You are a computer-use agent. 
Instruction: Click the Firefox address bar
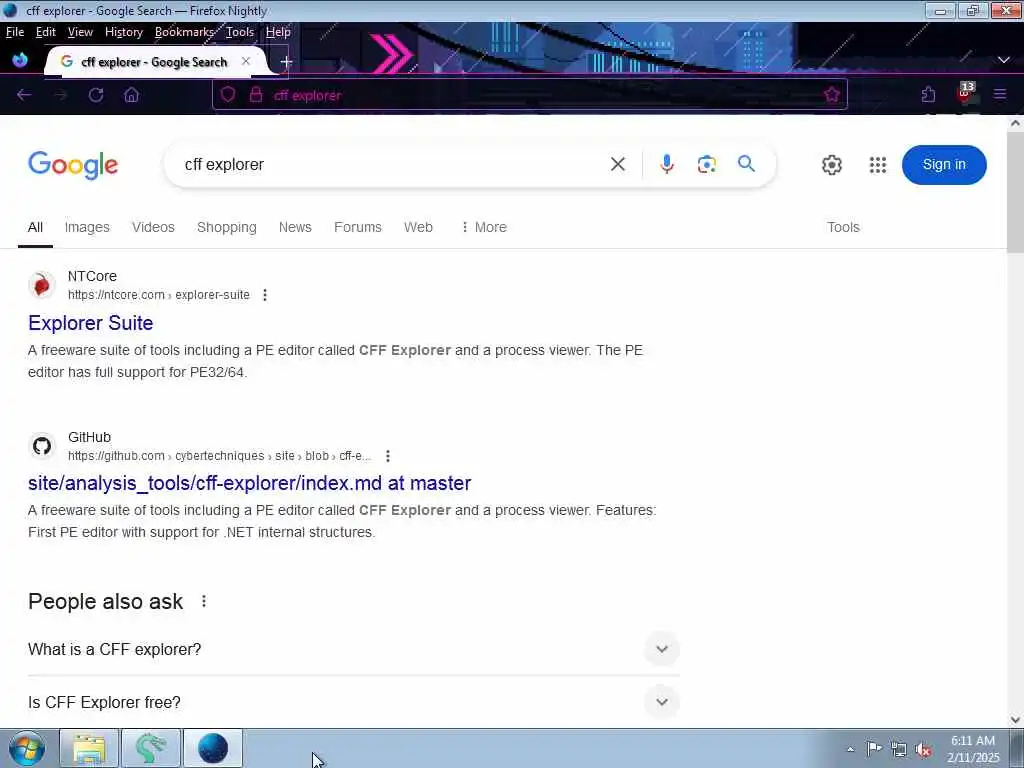coord(530,95)
